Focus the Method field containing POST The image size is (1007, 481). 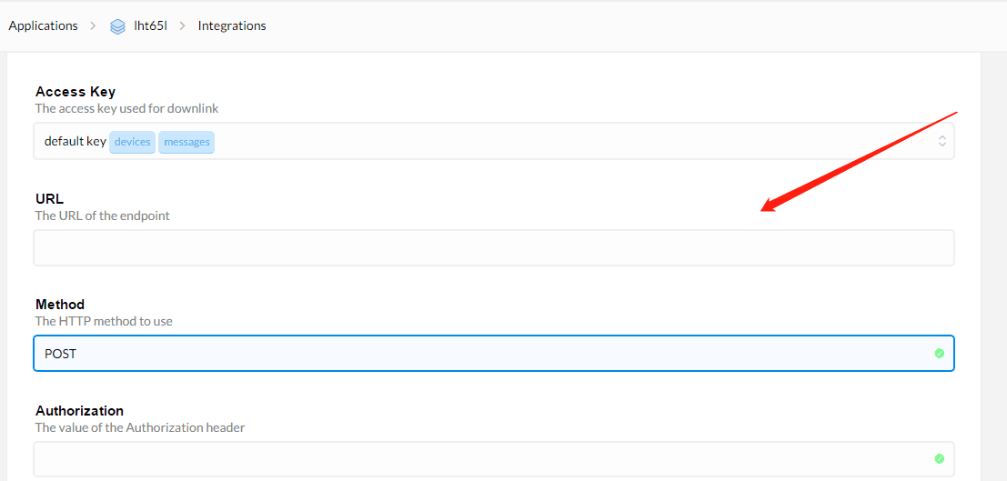click(x=493, y=353)
